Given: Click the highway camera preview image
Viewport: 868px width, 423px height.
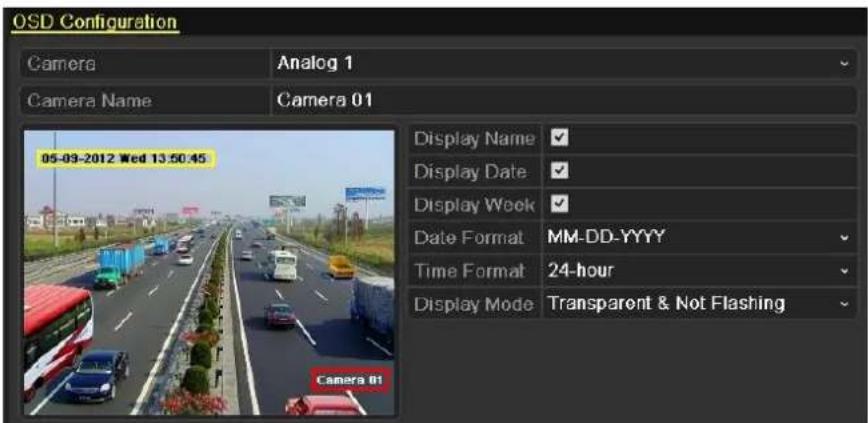Looking at the screenshot, I should 209,272.
